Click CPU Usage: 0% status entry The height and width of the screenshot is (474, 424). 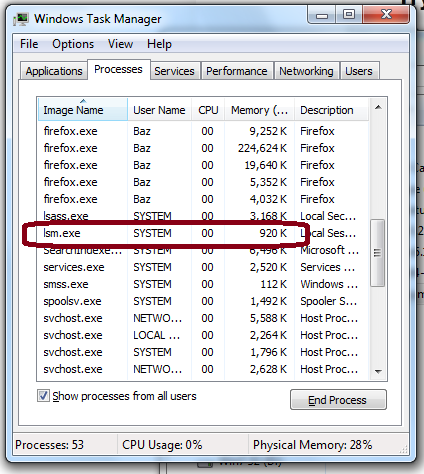click(162, 445)
